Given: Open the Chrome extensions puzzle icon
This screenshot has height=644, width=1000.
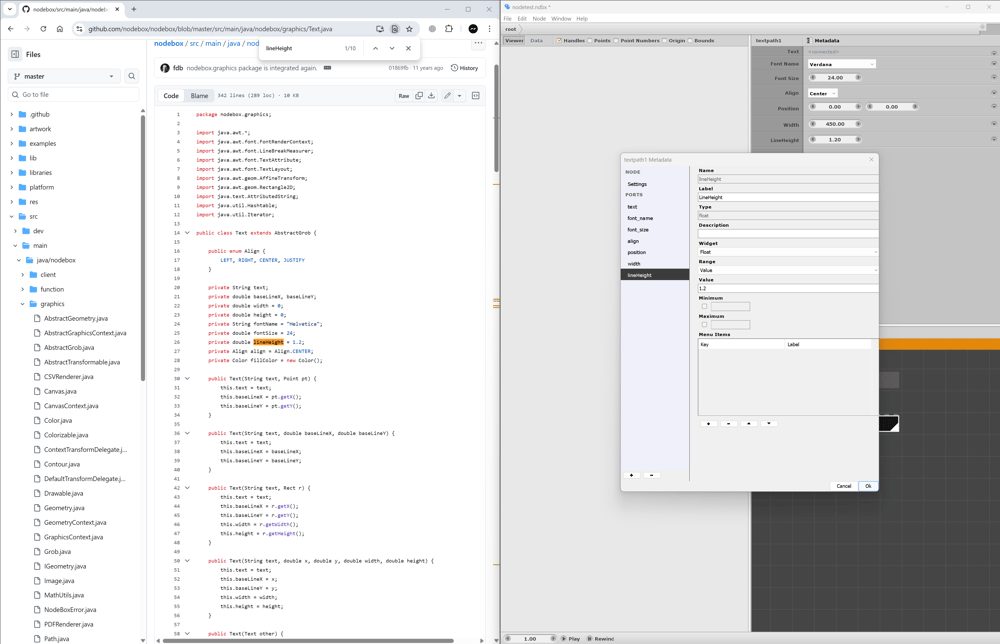Looking at the screenshot, I should 449,29.
